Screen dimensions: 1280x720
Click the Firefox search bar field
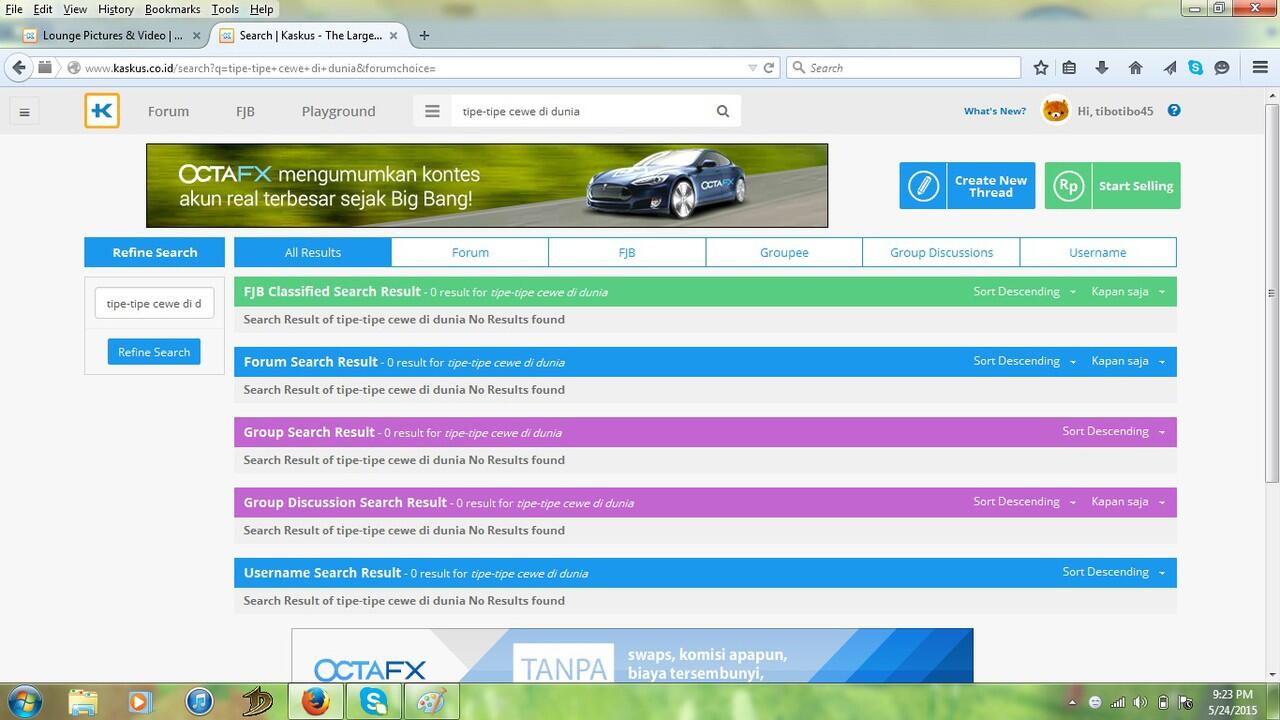pyautogui.click(x=903, y=68)
